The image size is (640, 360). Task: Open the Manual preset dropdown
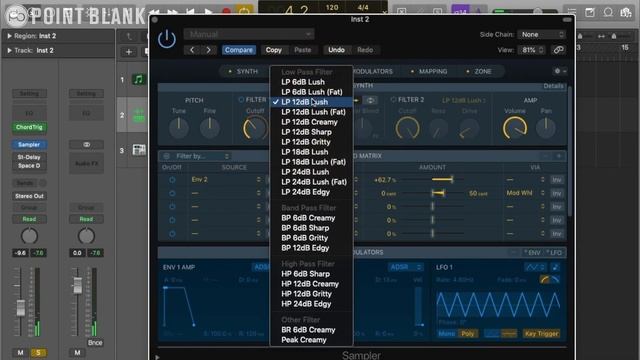point(249,34)
